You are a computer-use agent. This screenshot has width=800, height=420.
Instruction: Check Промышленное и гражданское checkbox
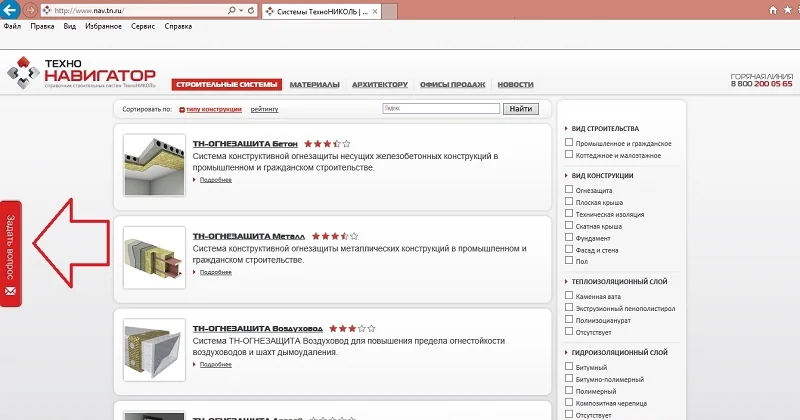click(569, 142)
